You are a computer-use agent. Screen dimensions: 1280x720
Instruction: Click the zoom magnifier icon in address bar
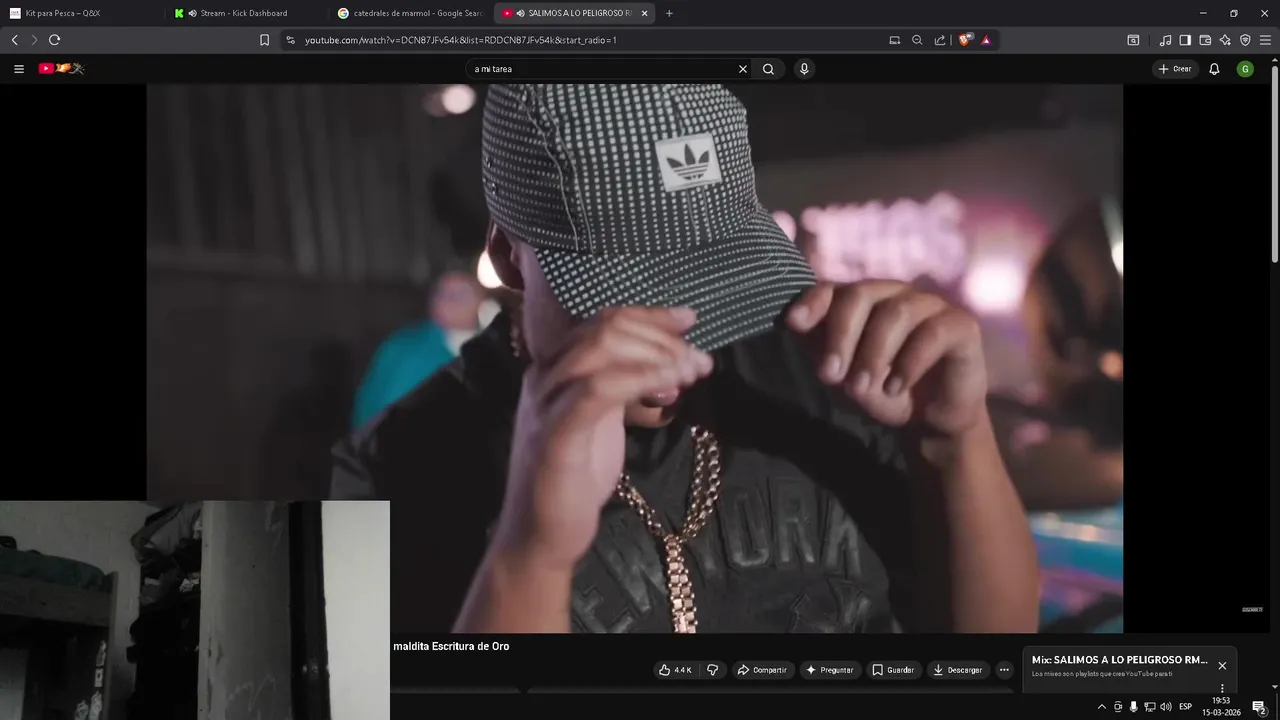tap(917, 40)
